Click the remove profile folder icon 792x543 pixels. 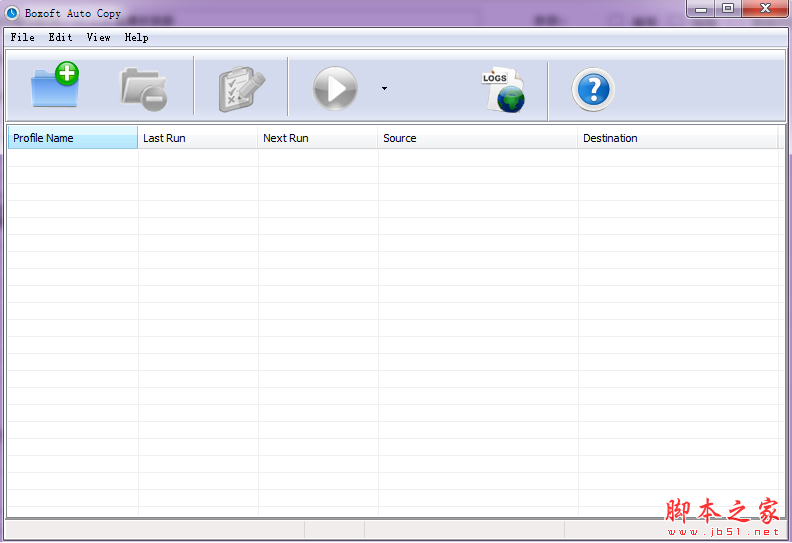coord(143,88)
